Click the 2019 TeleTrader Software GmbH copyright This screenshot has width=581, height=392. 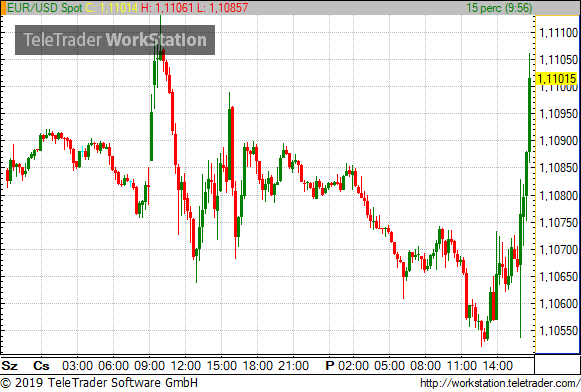point(99,383)
